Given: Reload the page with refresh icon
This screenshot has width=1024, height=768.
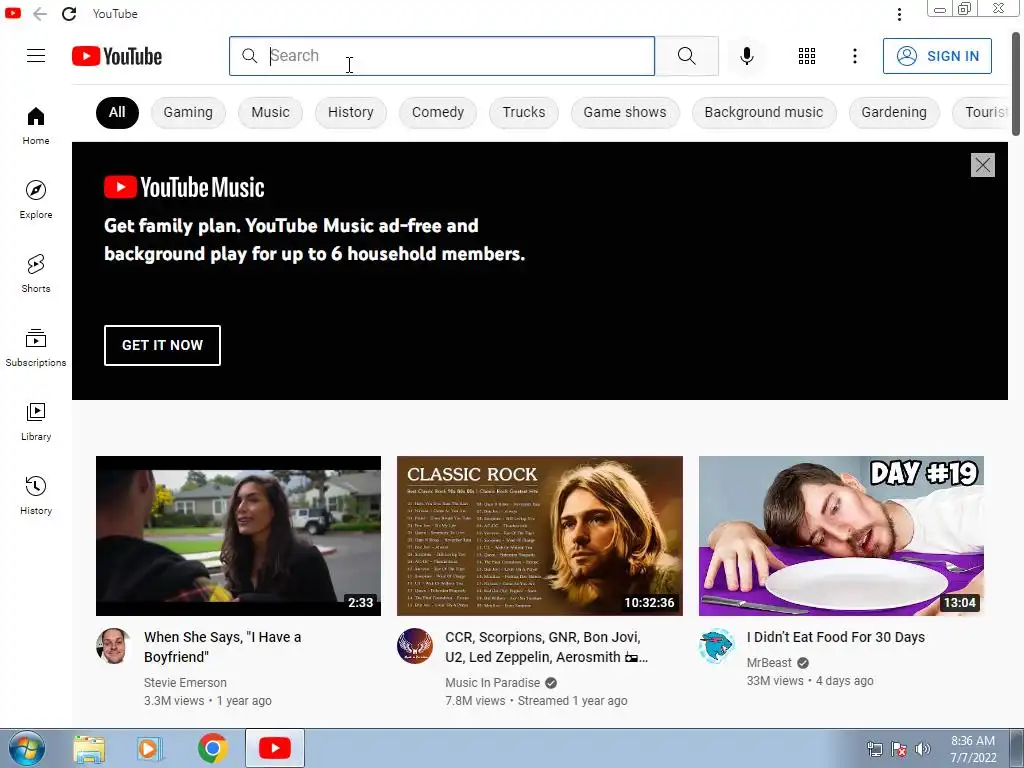Looking at the screenshot, I should (x=69, y=14).
